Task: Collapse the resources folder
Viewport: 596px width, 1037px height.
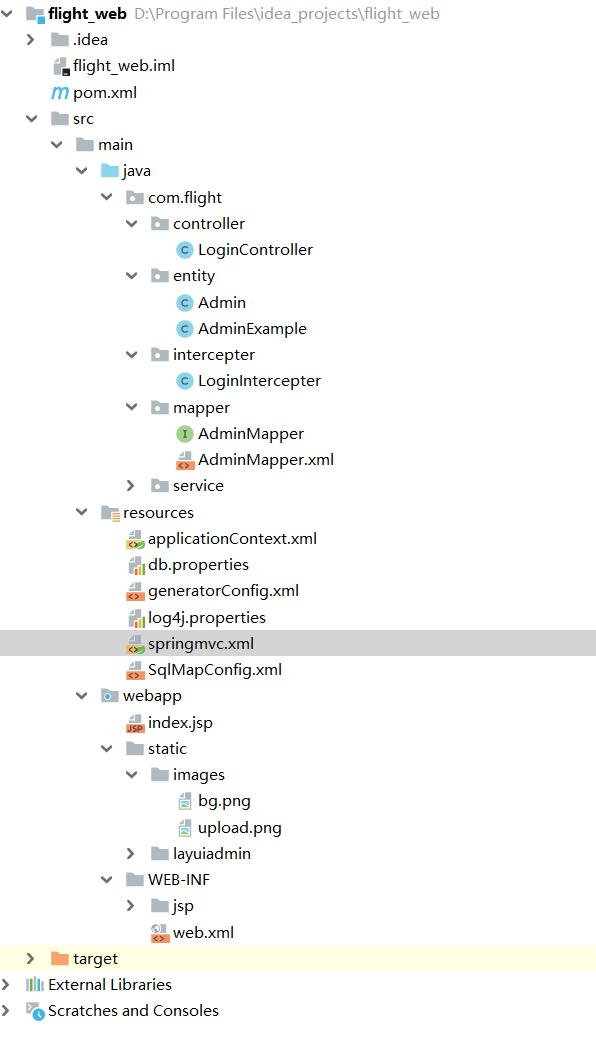Action: 82,511
